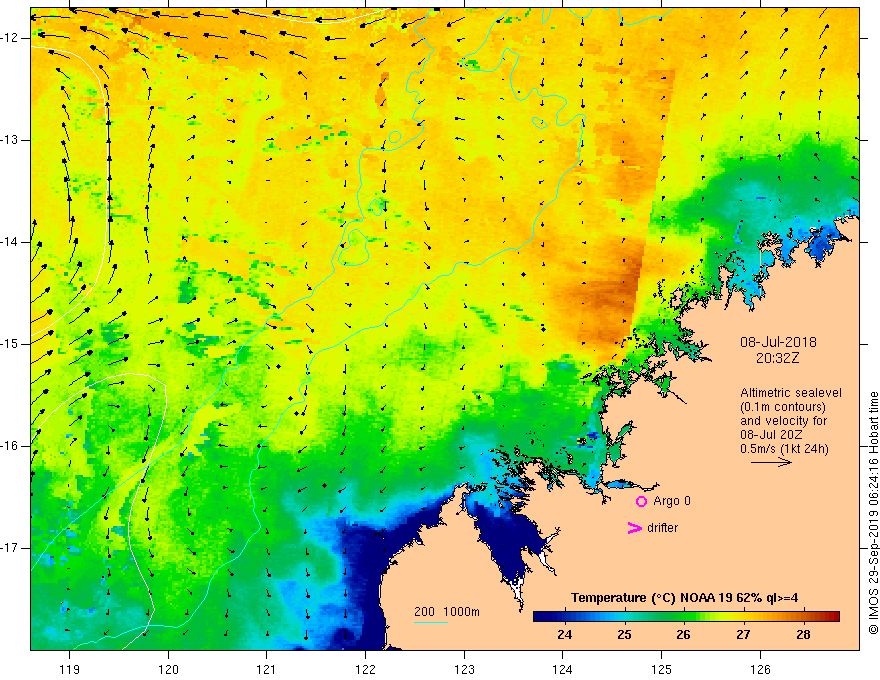
Task: Click latitude axis label -13
Action: click(10, 140)
